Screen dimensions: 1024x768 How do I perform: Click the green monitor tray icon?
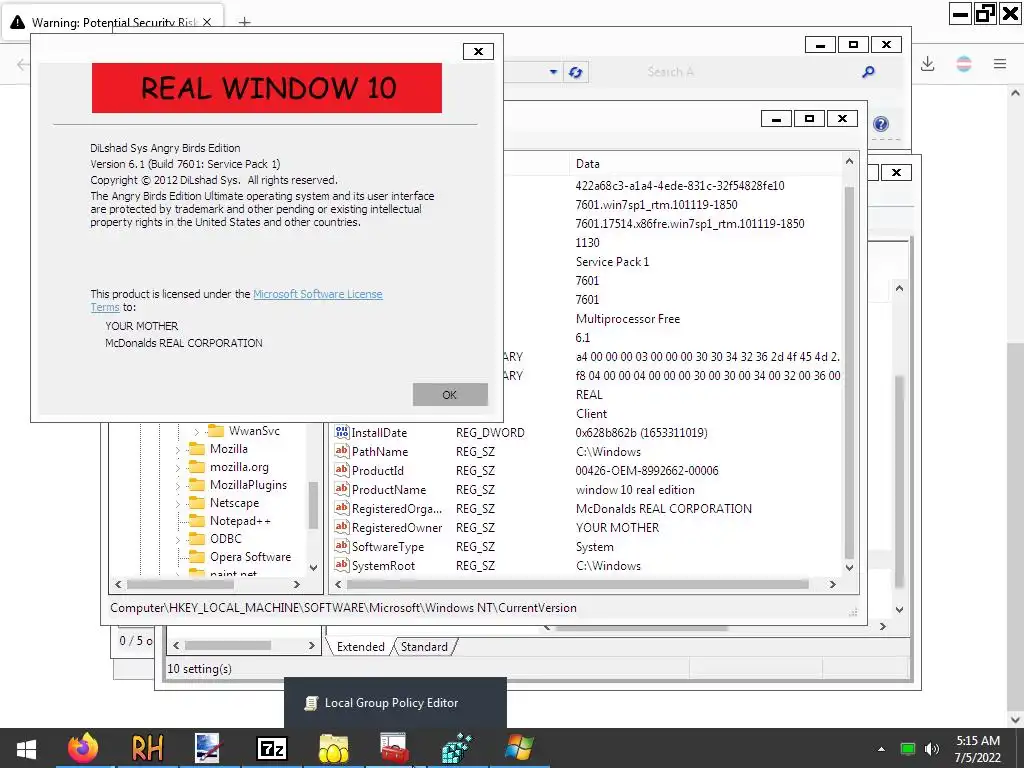point(907,749)
